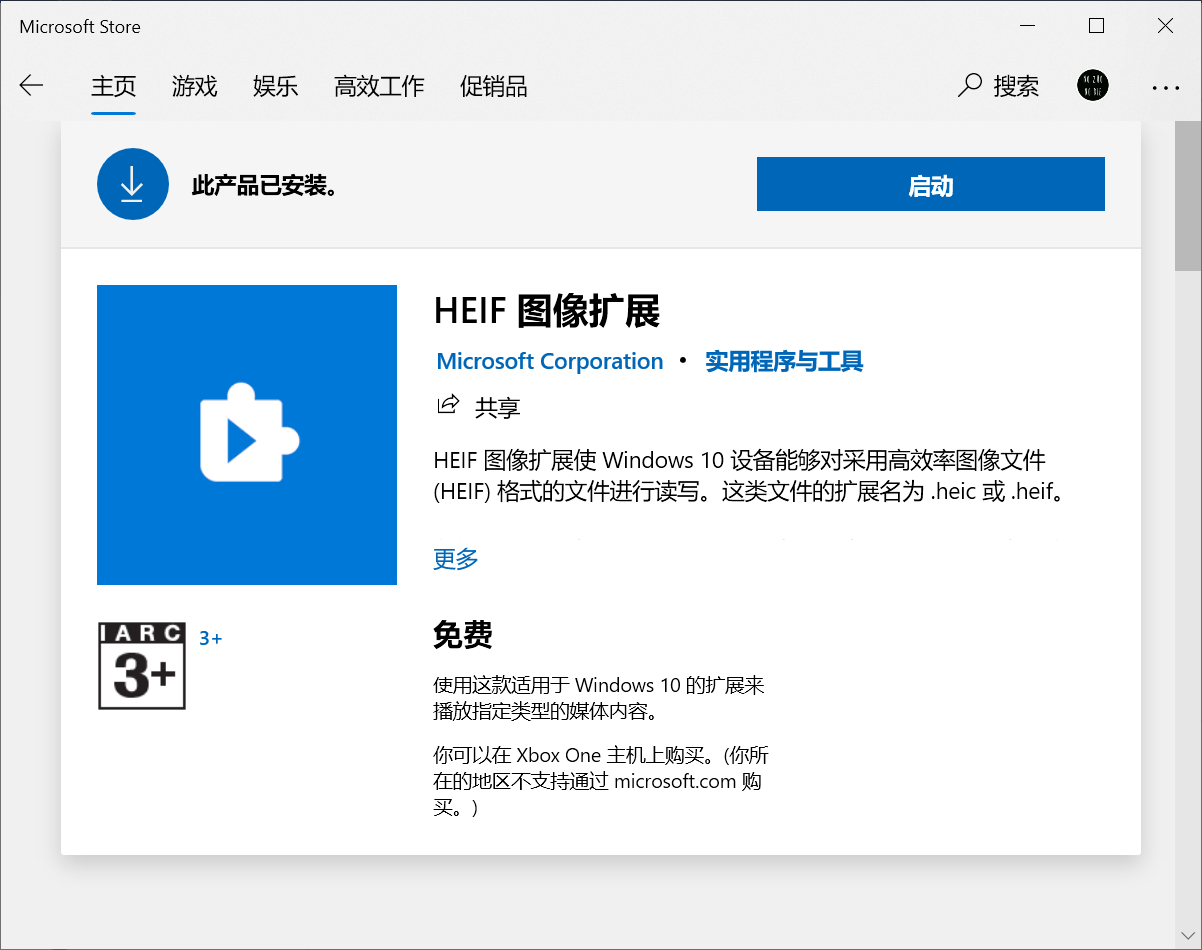Click the HEIF extension blue puzzle-piece app logo
This screenshot has width=1202, height=950.
[x=246, y=434]
